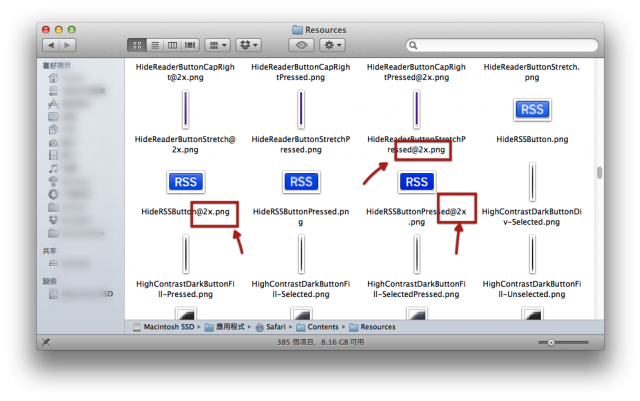This screenshot has height=401, width=640.
Task: Go to Contents folder in path bar
Action: [318, 327]
